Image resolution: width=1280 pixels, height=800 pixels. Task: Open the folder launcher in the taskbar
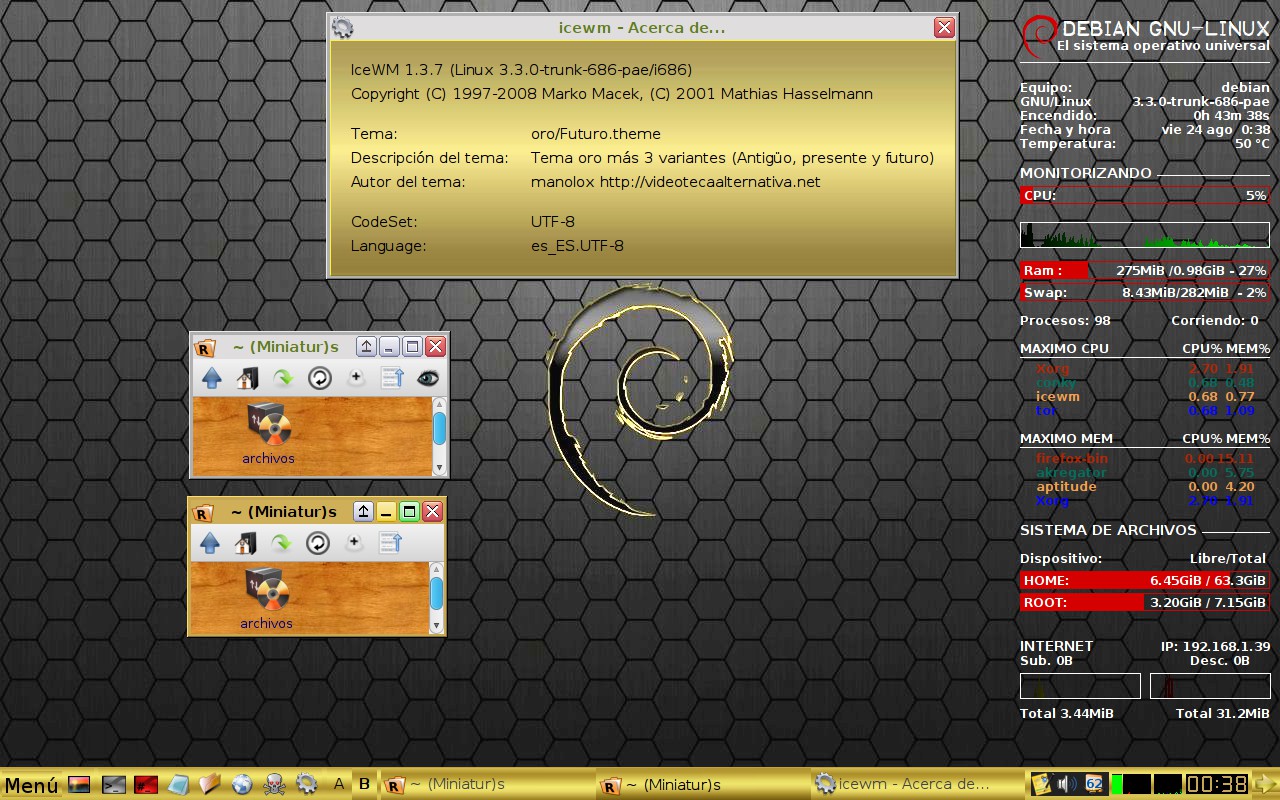(209, 785)
